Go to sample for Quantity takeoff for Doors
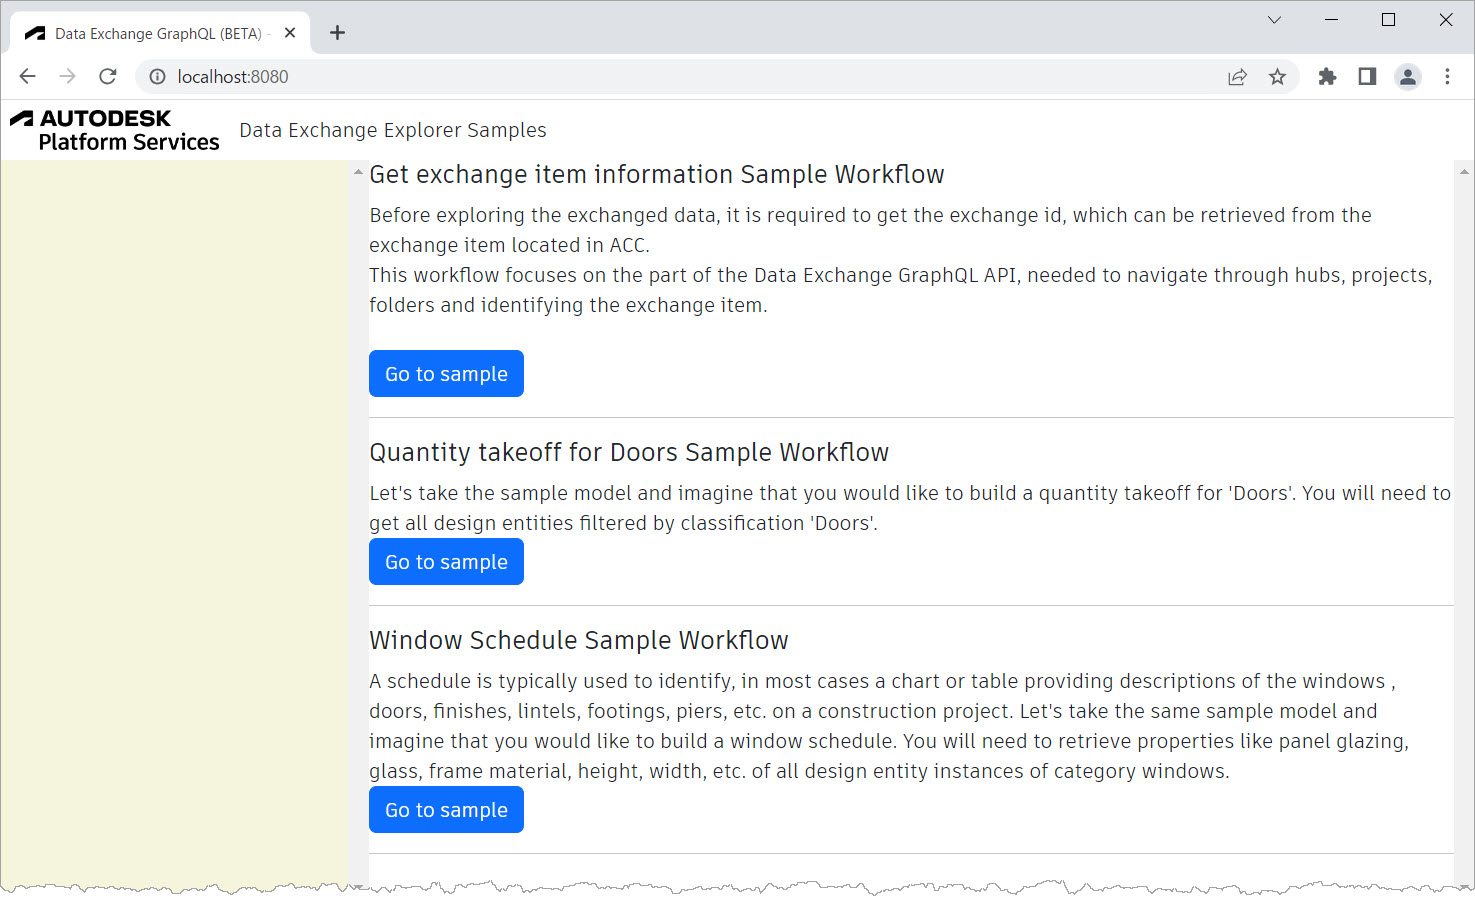This screenshot has width=1475, height=898. point(446,562)
